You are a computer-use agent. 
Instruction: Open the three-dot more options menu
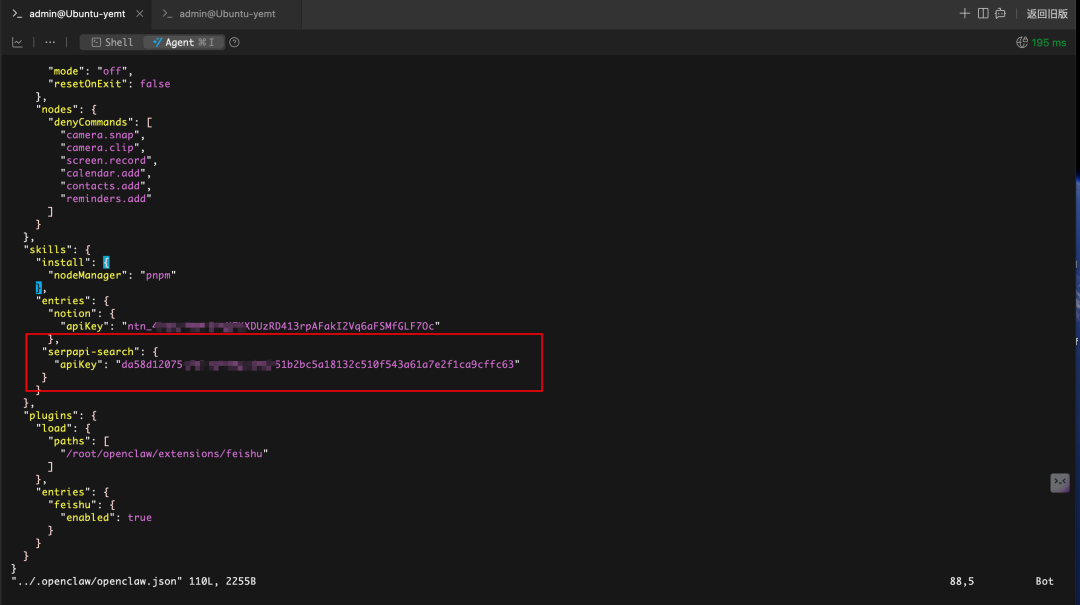[50, 43]
